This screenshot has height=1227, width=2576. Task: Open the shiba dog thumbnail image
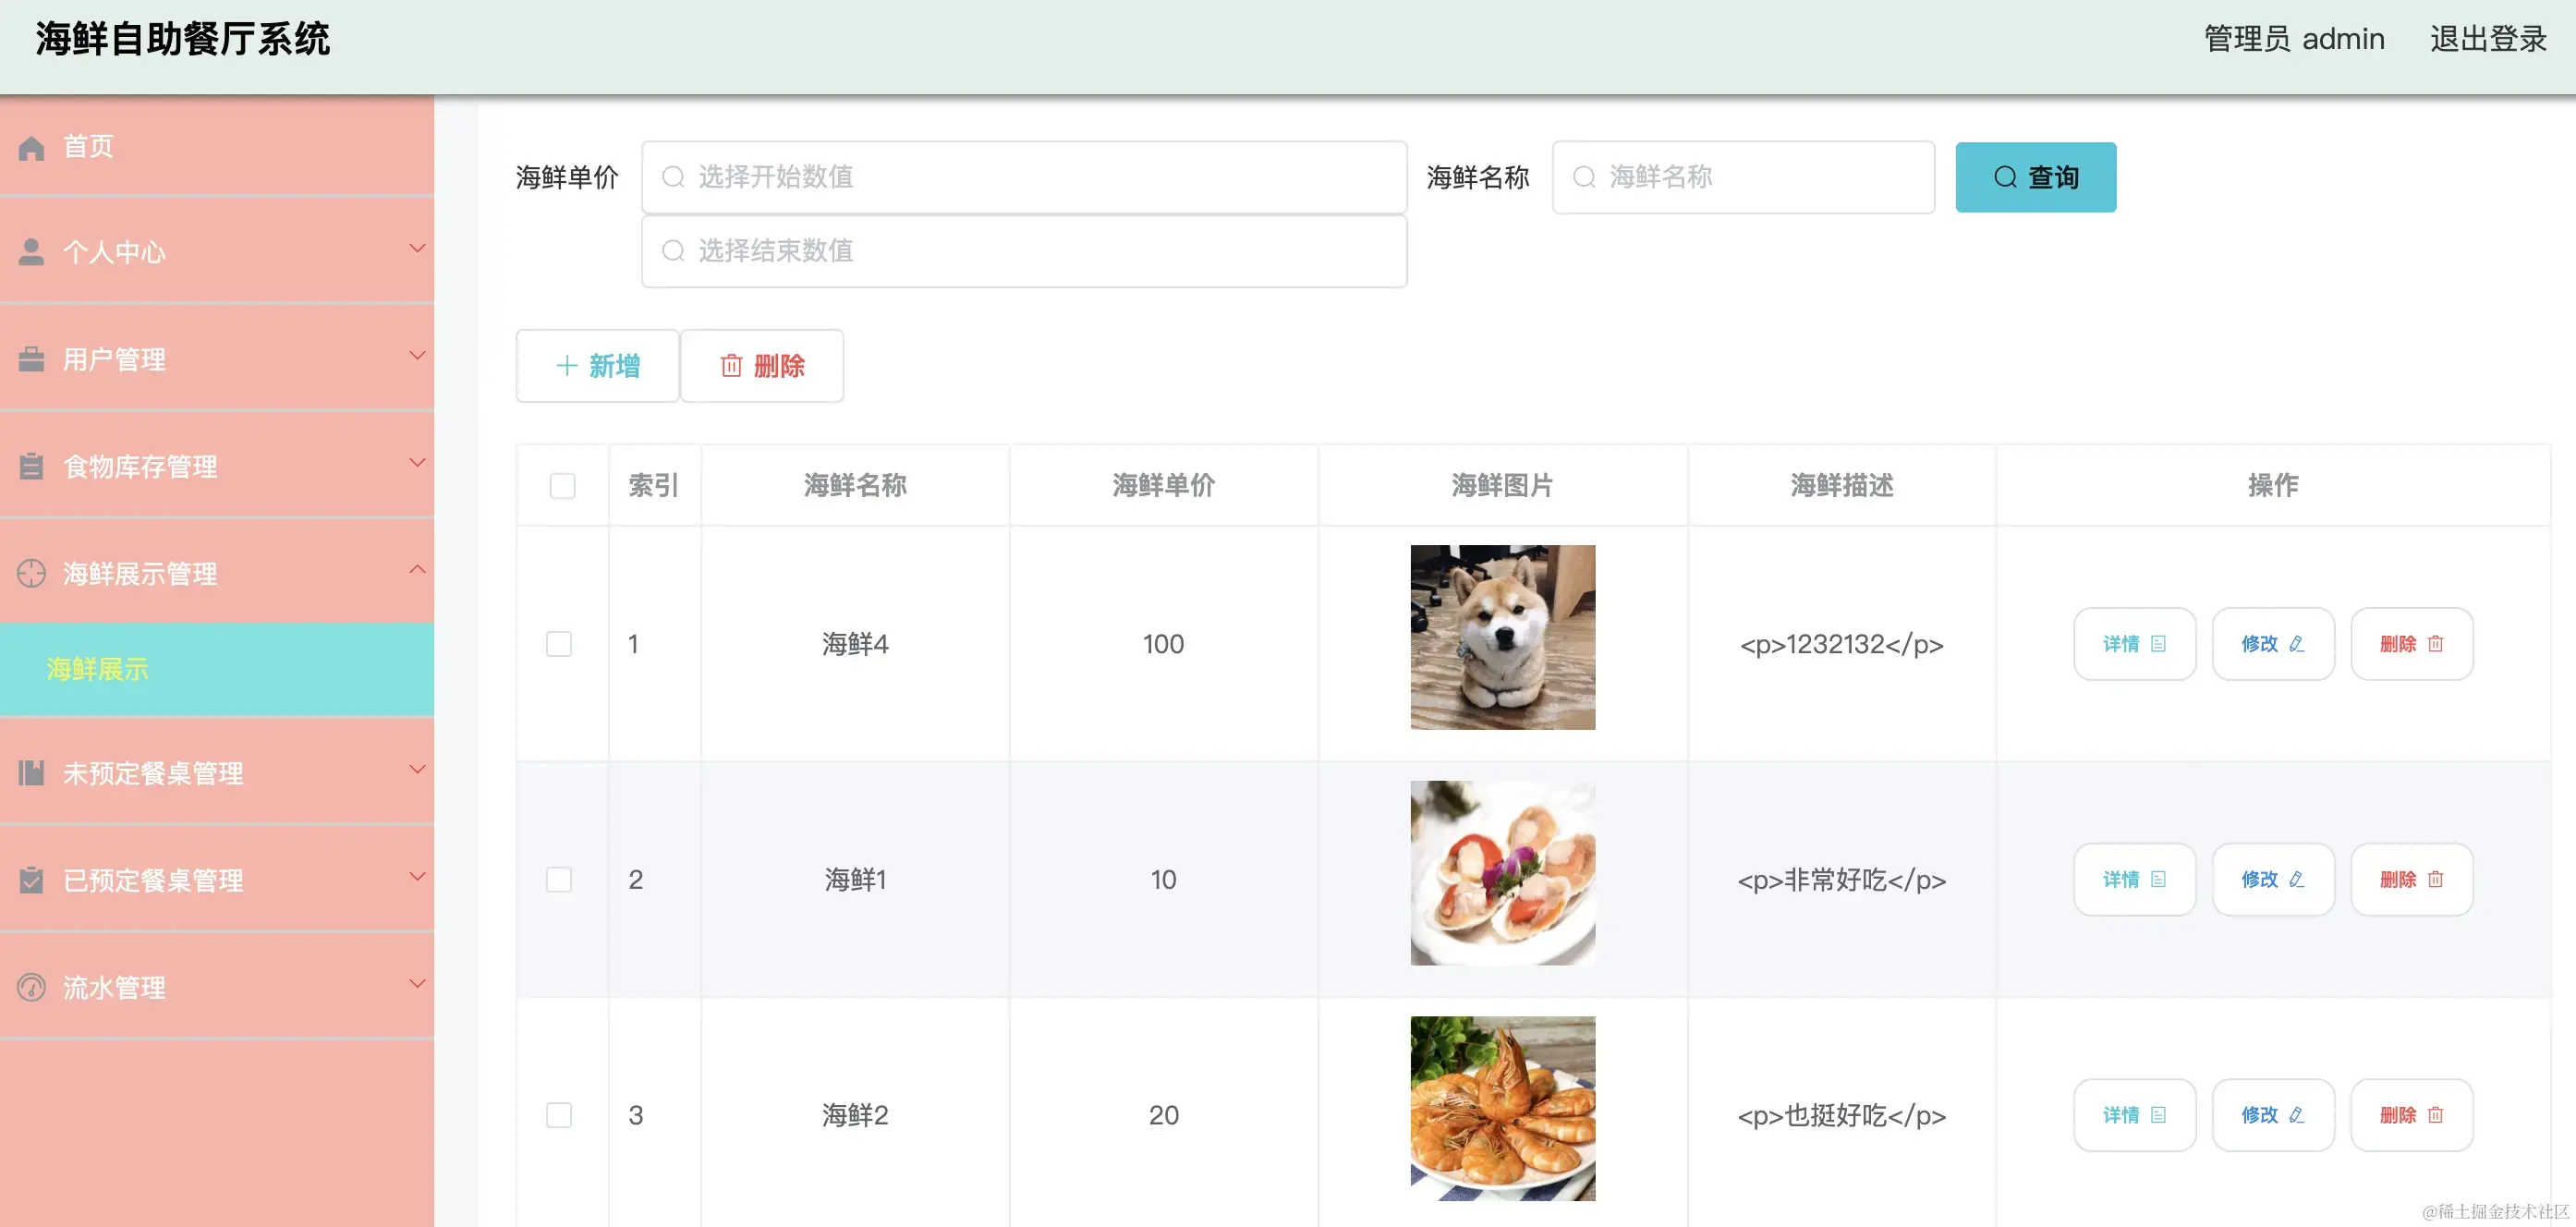point(1502,637)
